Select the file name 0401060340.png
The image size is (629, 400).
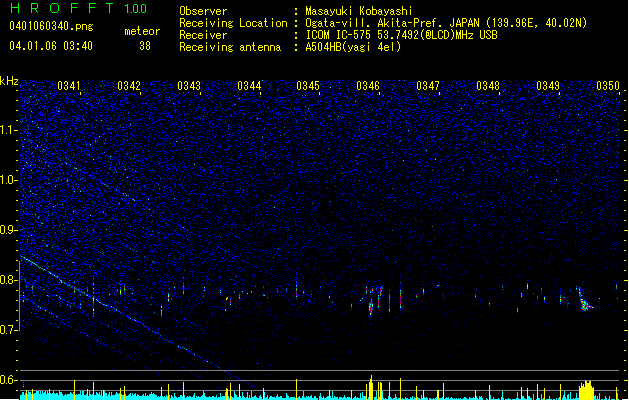[51, 26]
